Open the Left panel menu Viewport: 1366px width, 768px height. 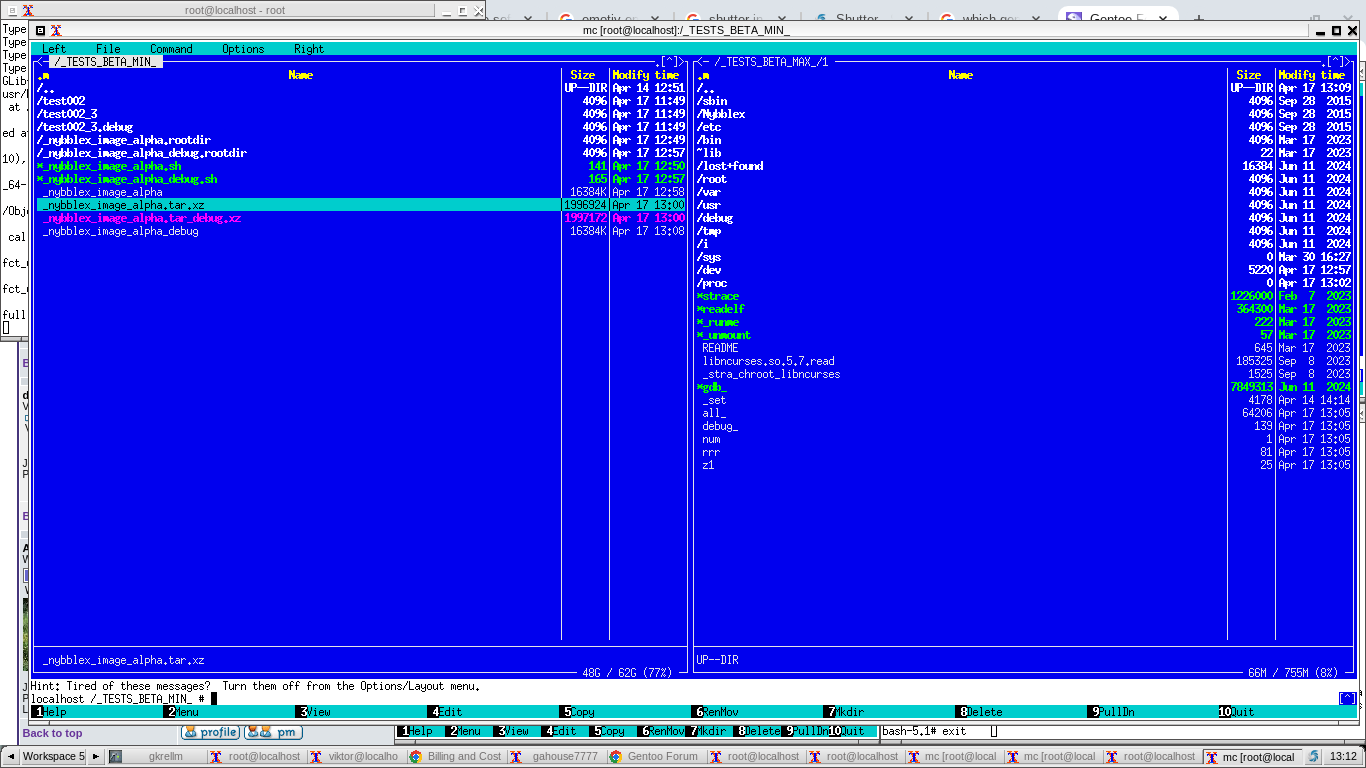54,49
